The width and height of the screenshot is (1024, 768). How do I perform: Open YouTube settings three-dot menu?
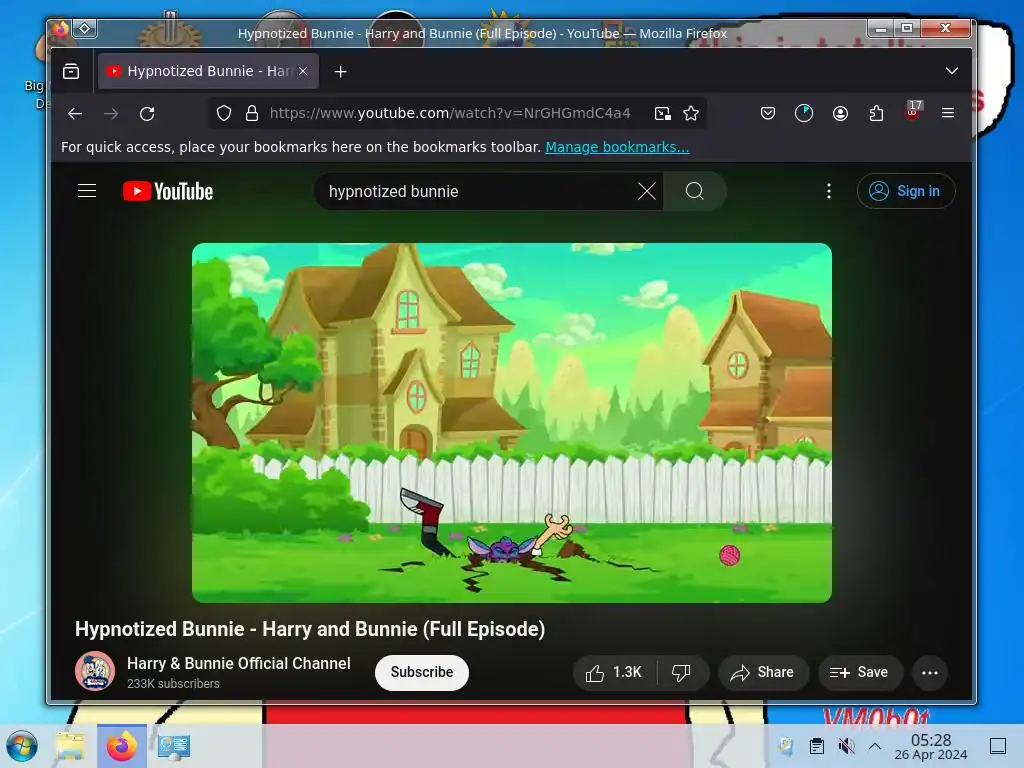(829, 191)
